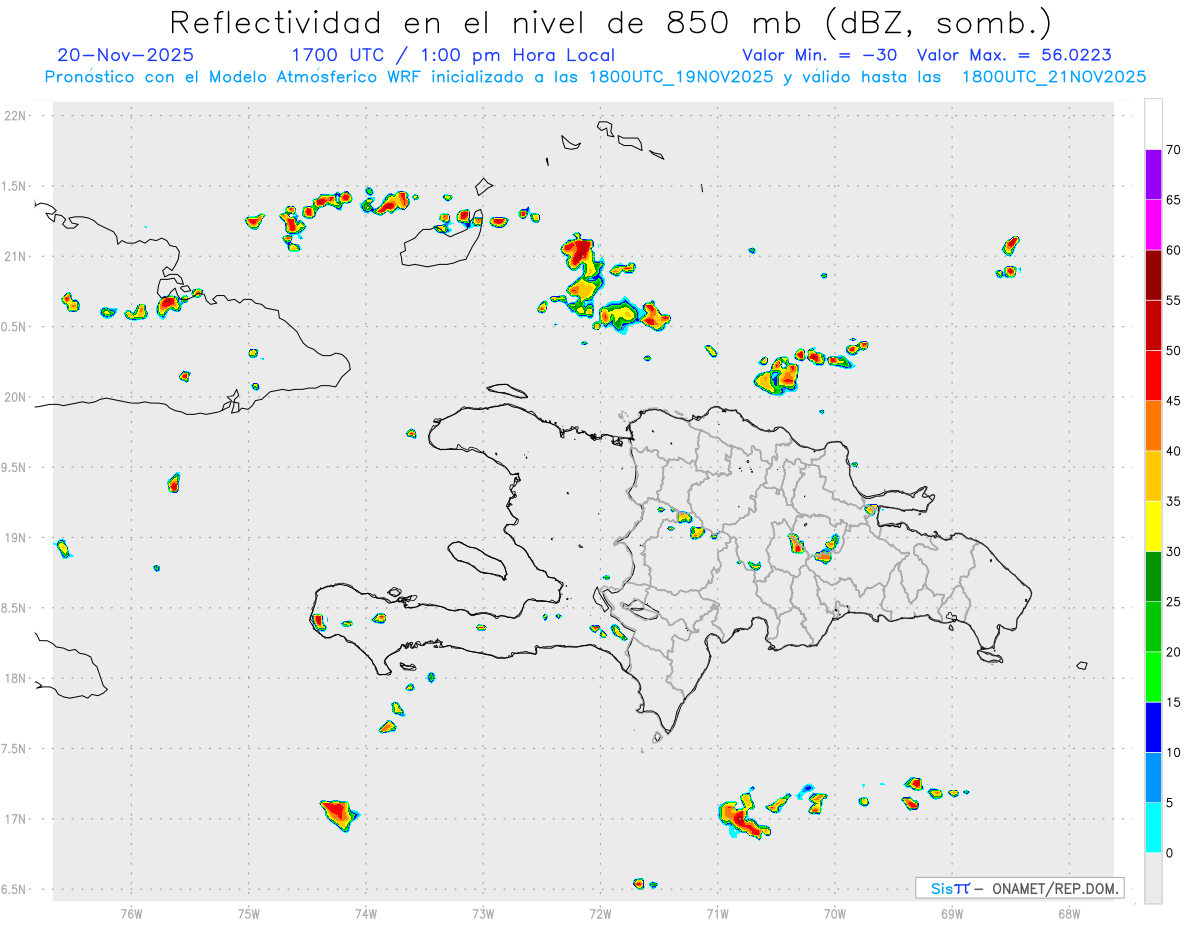Click the longitude axis label '68W'
This screenshot has width=1200, height=927.
tap(1069, 914)
